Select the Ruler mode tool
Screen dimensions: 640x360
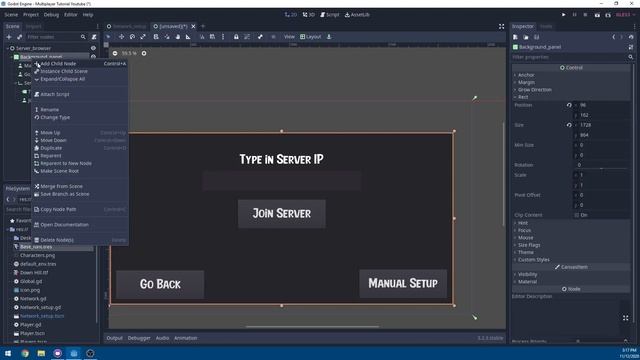point(188,37)
